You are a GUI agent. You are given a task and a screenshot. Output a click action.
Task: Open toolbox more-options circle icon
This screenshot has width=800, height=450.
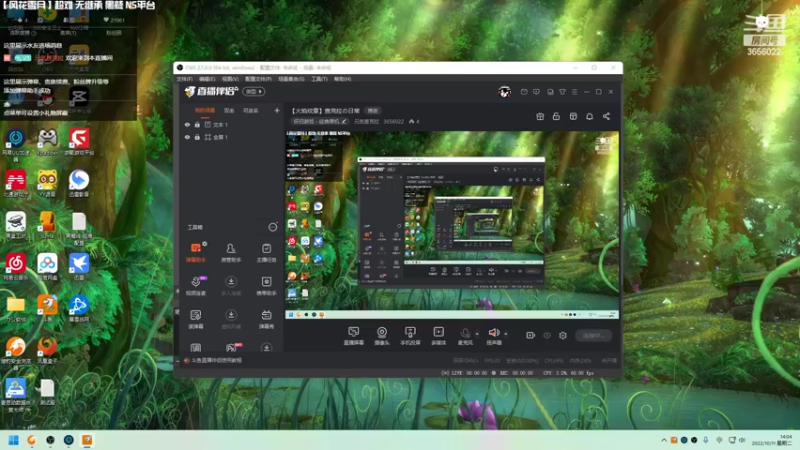click(x=273, y=227)
